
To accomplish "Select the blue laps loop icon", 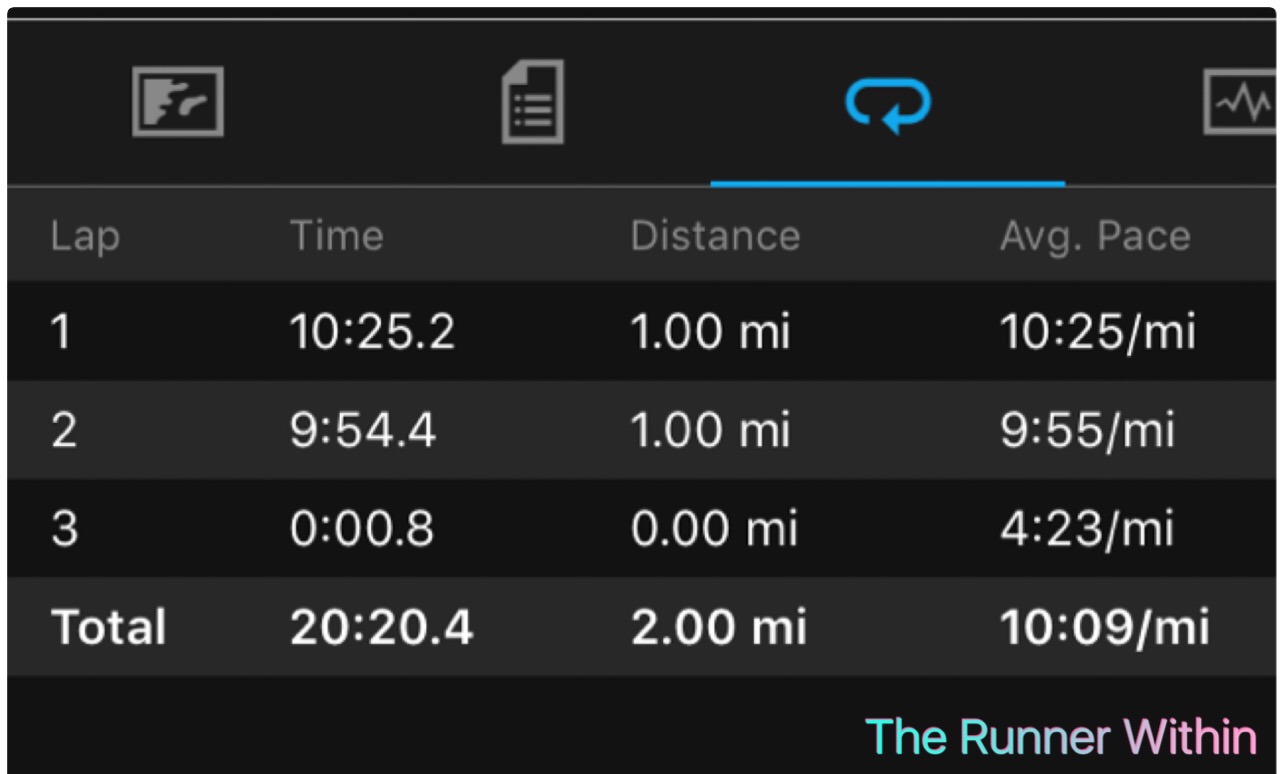I will (888, 104).
